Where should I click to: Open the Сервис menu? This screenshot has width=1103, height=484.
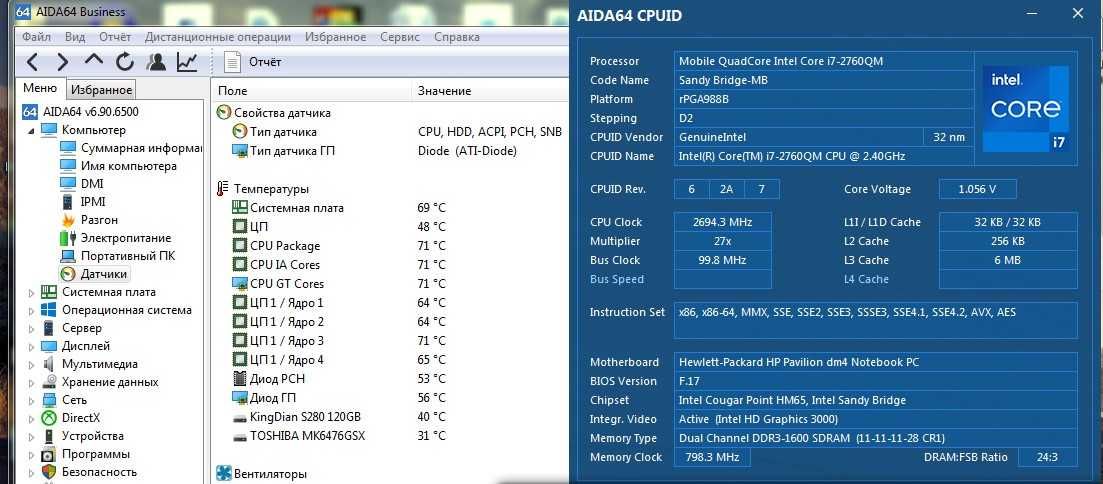click(x=400, y=37)
